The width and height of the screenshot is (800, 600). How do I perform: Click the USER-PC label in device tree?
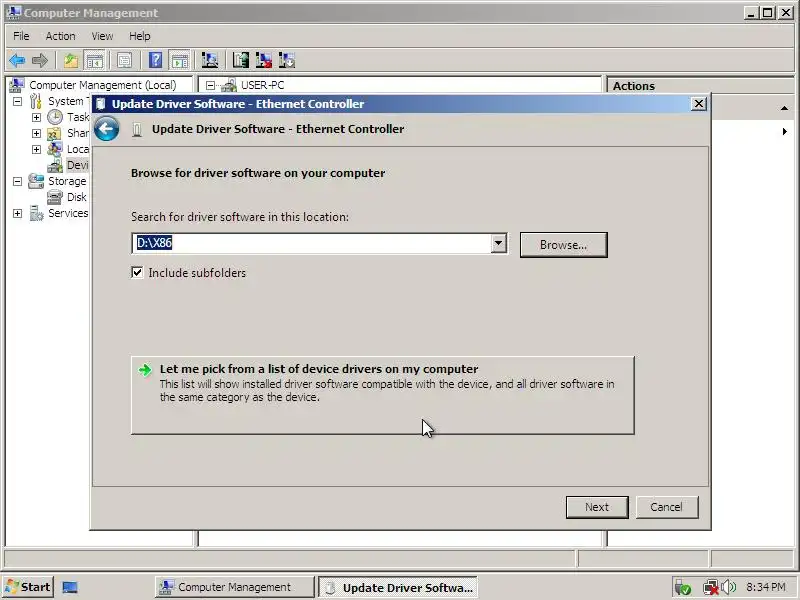click(262, 85)
